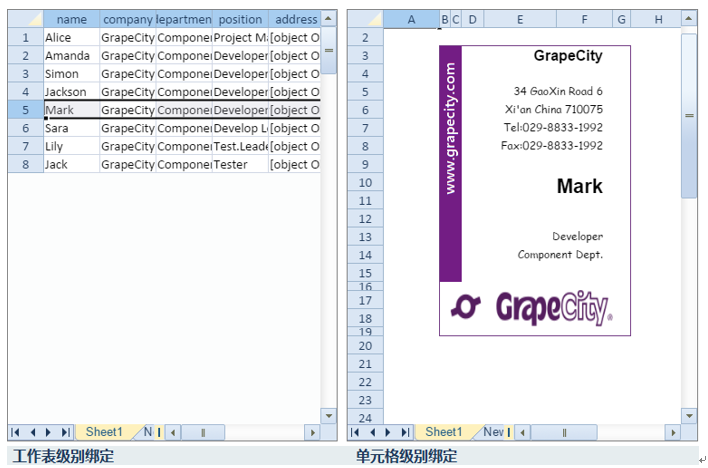Open New sheet tab in right spreadsheet
This screenshot has height=468, width=708.
[x=492, y=432]
